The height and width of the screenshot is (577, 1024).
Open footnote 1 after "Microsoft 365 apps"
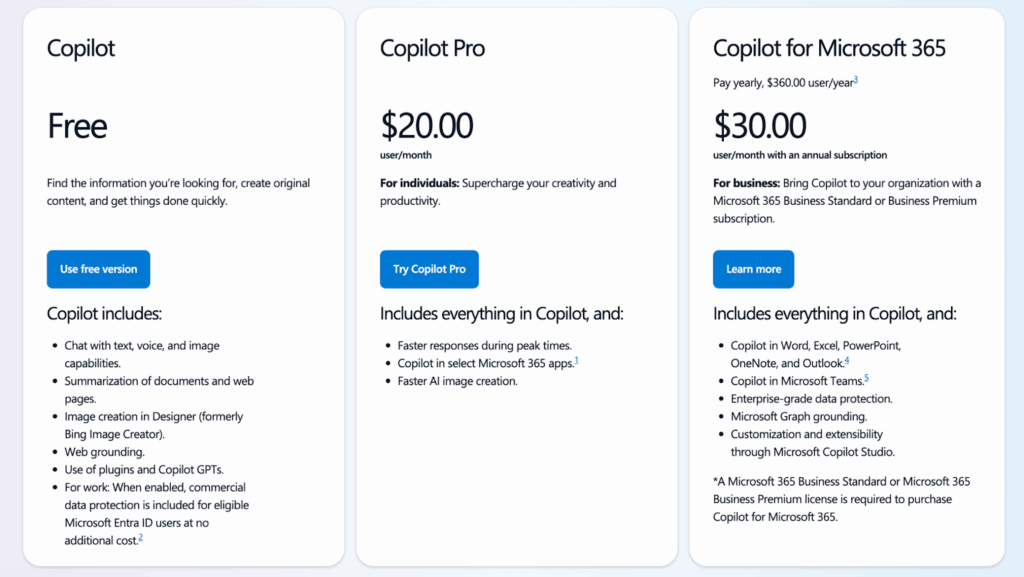[x=576, y=360]
